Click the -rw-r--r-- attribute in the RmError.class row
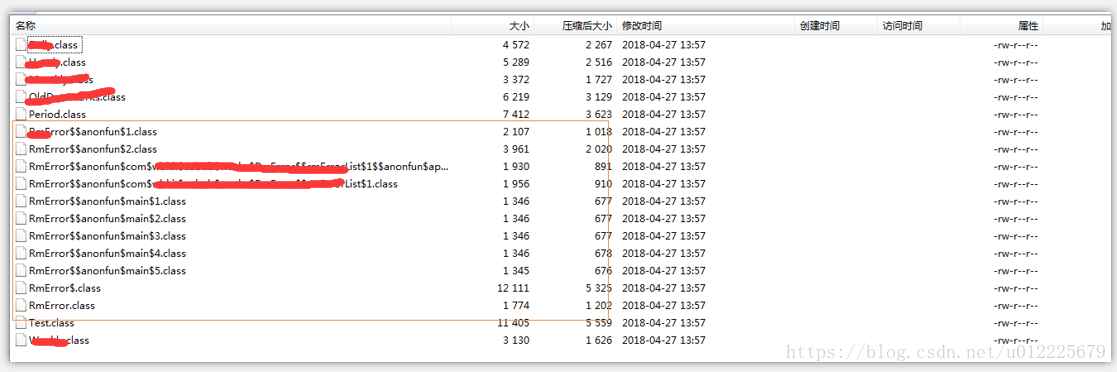The width and height of the screenshot is (1117, 372). 1016,306
